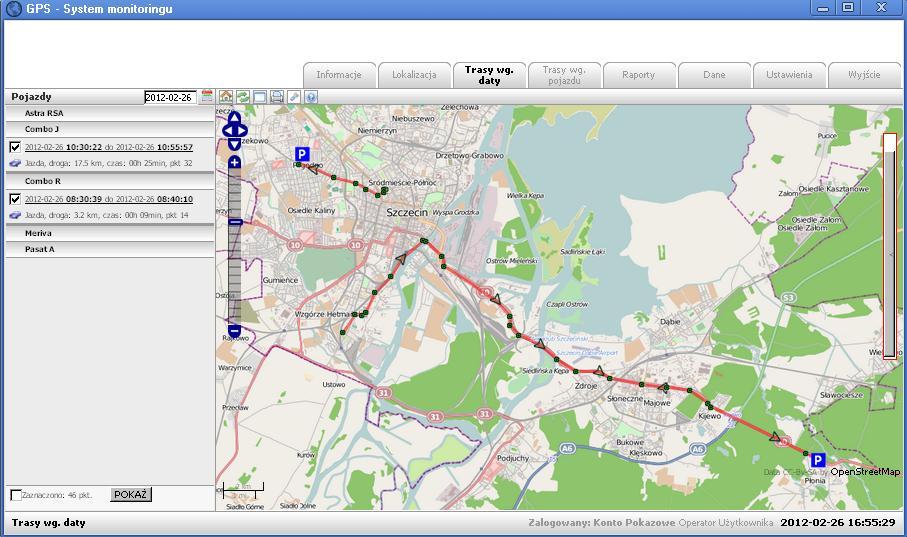907x537 pixels.
Task: Expand the Astra RSA vehicle section
Action: (x=110, y=113)
